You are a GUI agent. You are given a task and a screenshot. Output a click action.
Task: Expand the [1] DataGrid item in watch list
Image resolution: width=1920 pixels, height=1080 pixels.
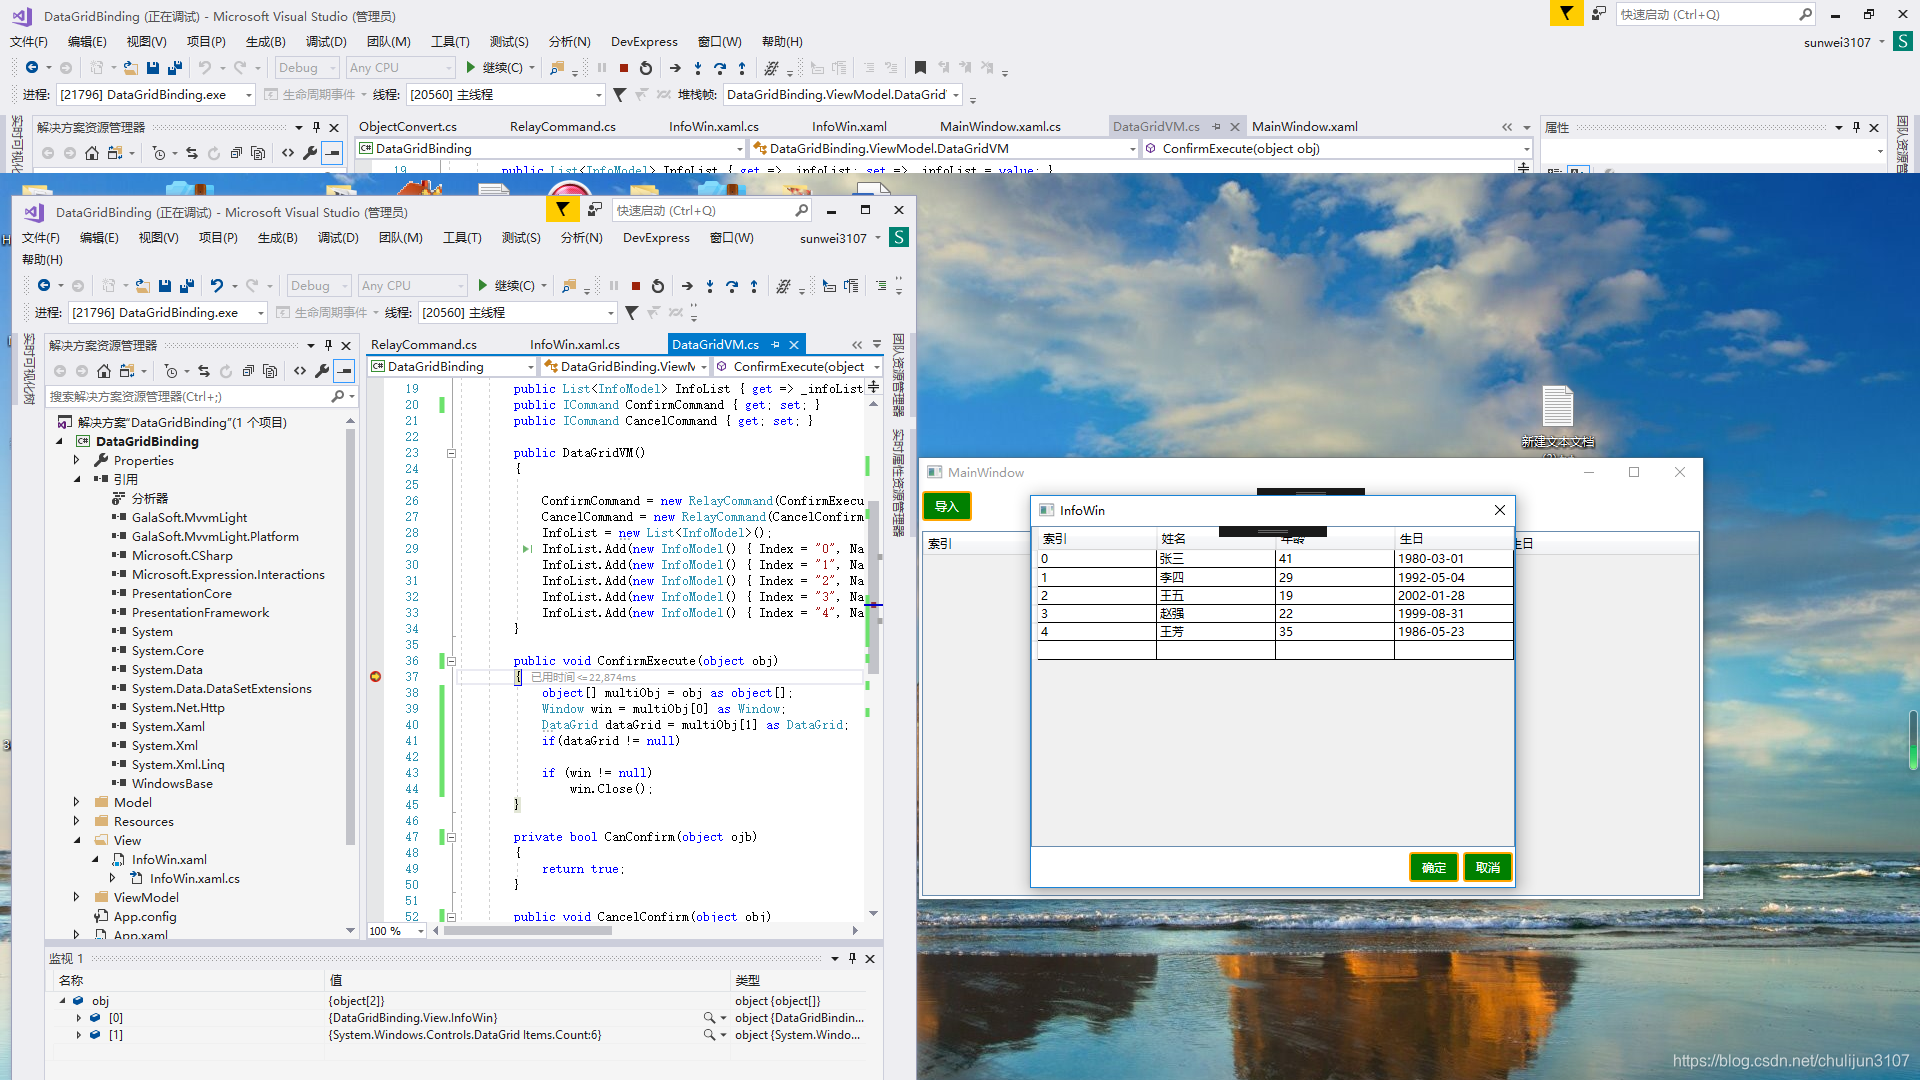79,1035
